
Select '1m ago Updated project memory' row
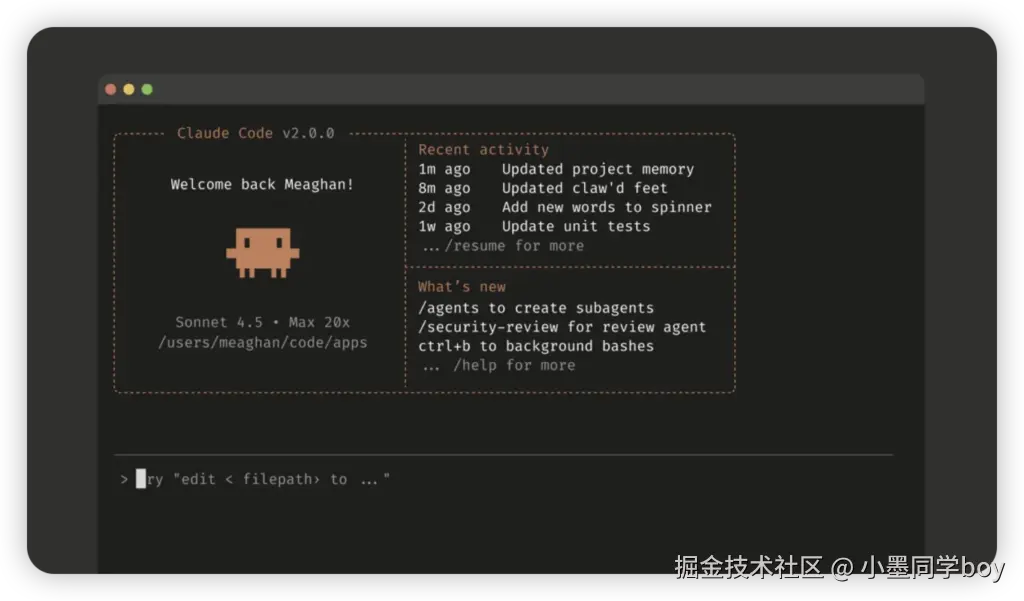pos(556,169)
